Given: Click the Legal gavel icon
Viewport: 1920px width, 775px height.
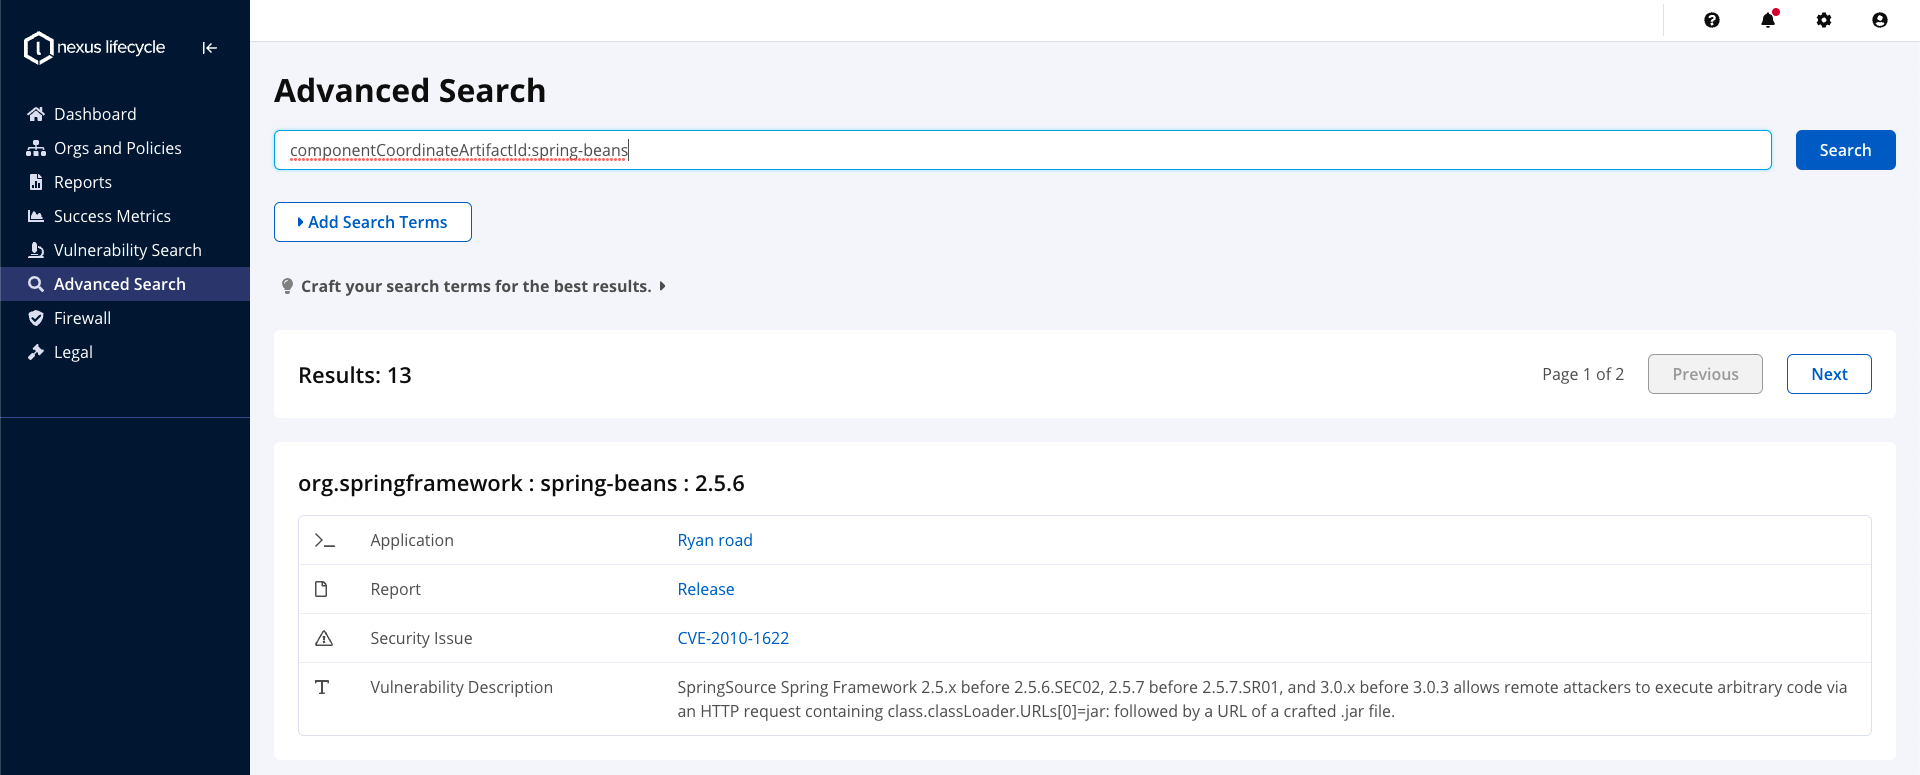Looking at the screenshot, I should 36,352.
